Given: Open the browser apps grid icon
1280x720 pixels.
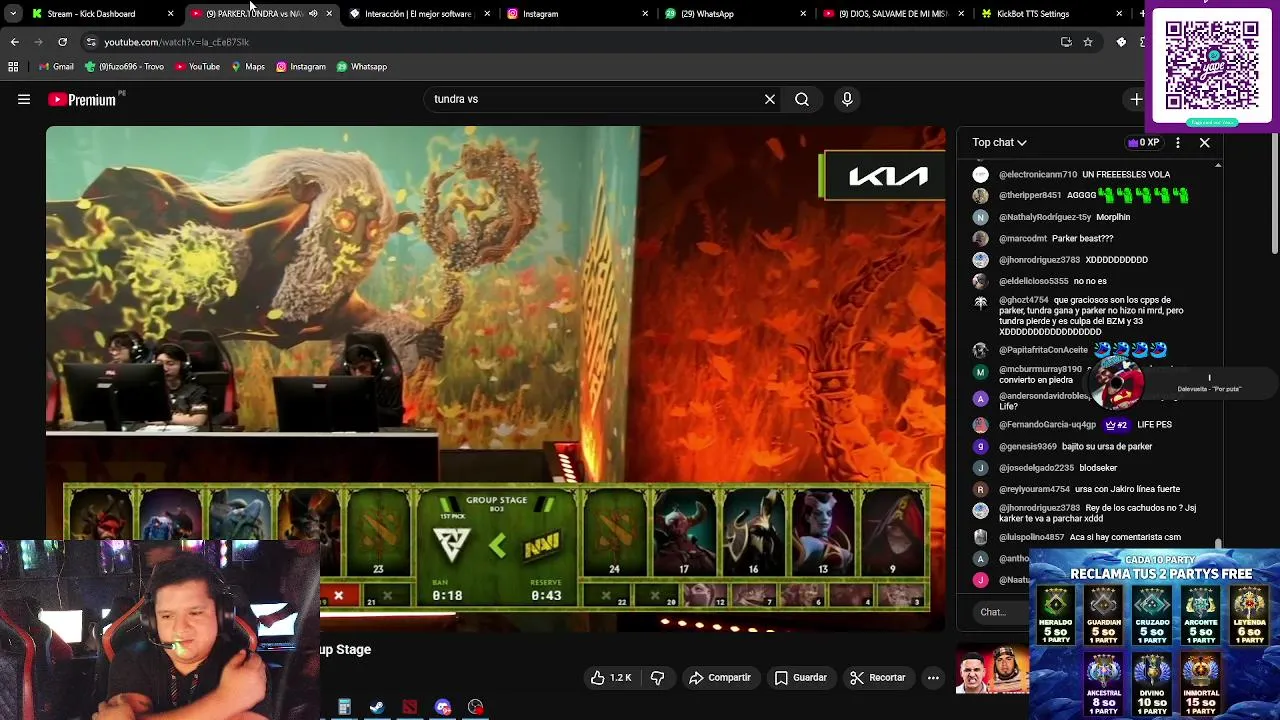Looking at the screenshot, I should tap(13, 67).
